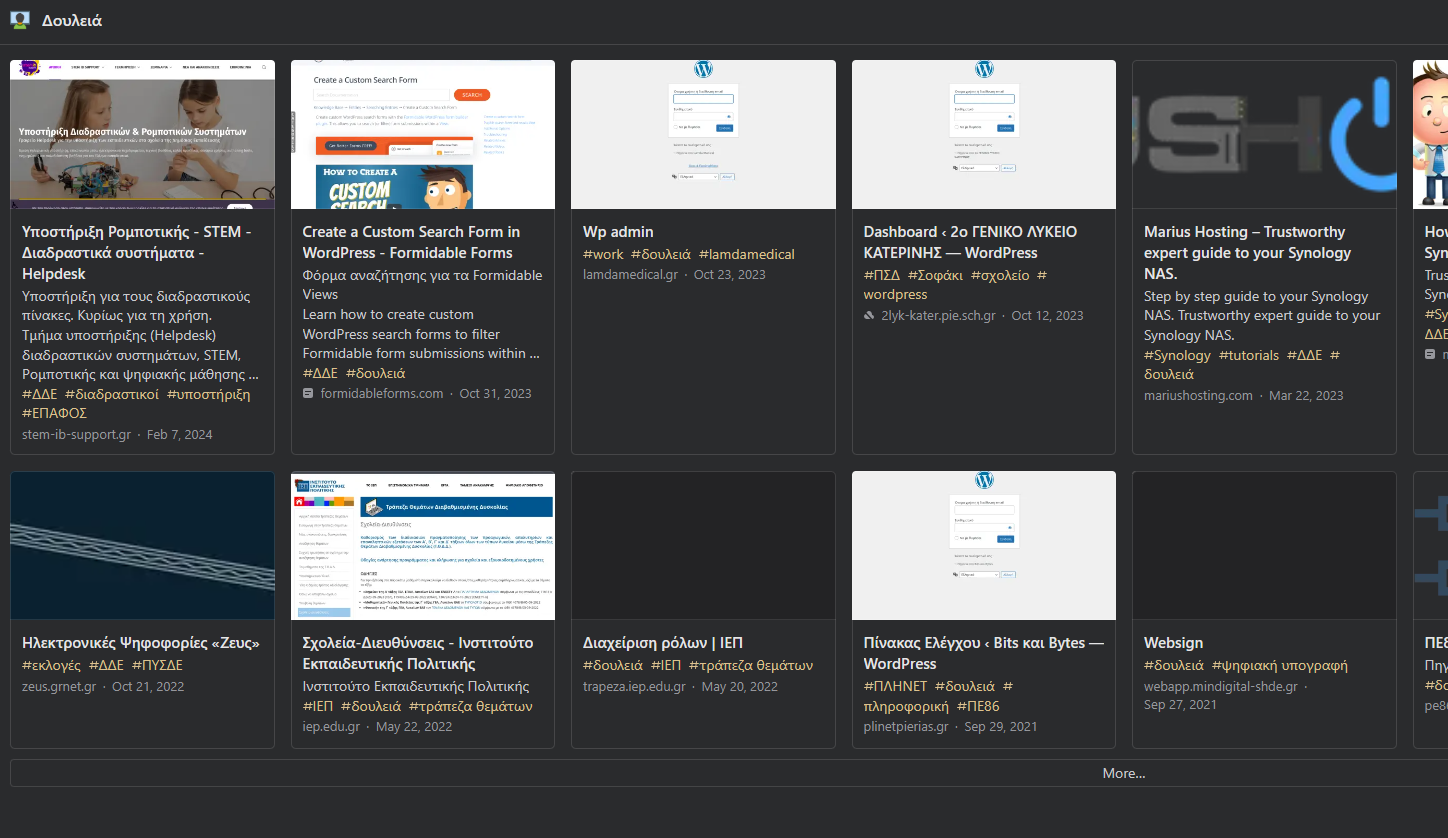Image resolution: width=1448 pixels, height=838 pixels.
Task: Click the plinetpierias.gr domain text
Action: (x=906, y=727)
